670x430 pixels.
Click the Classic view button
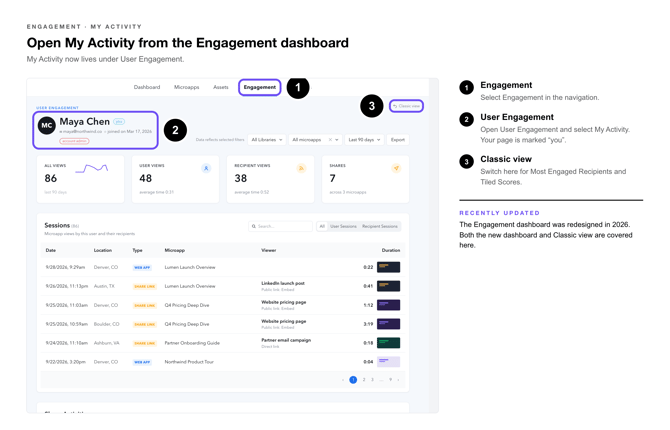[406, 106]
